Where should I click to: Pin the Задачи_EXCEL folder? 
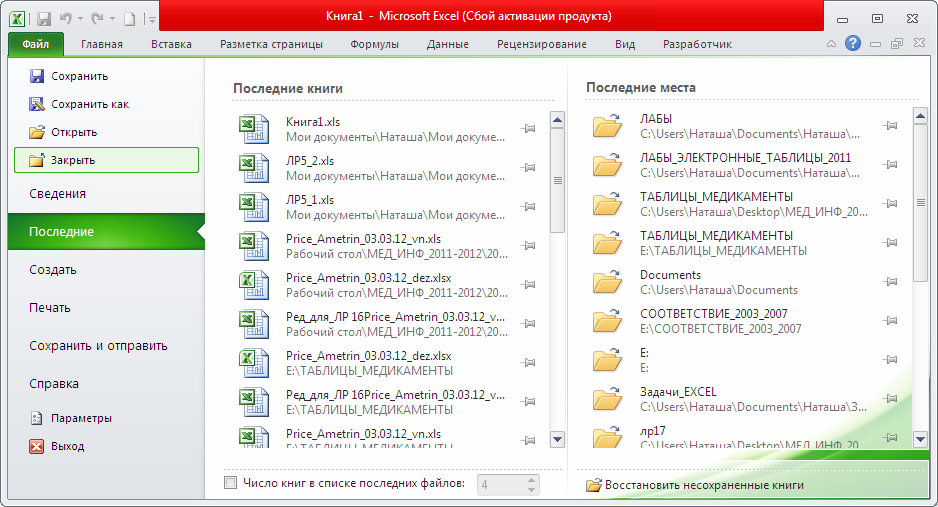tap(890, 398)
